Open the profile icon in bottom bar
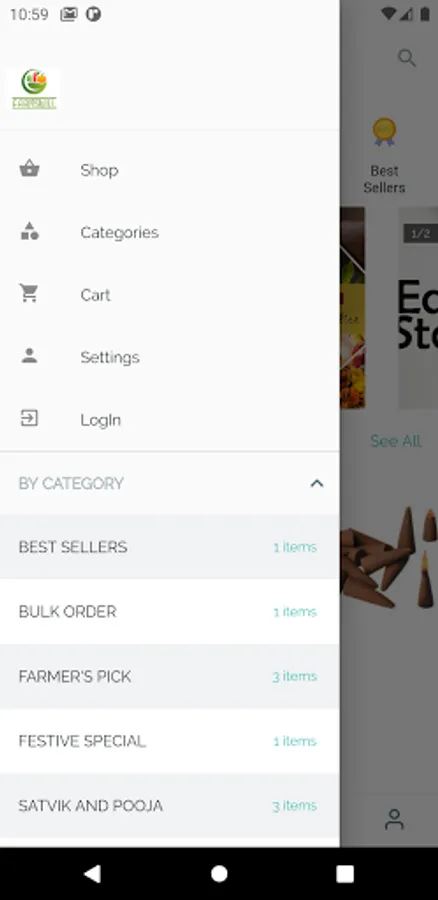The height and width of the screenshot is (900, 438). 394,820
